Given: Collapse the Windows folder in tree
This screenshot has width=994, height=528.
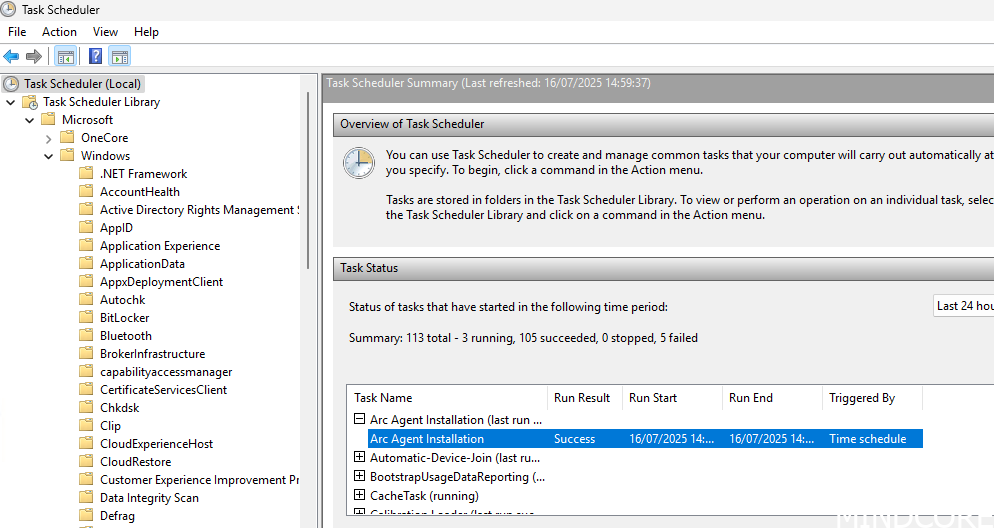Looking at the screenshot, I should pyautogui.click(x=48, y=156).
